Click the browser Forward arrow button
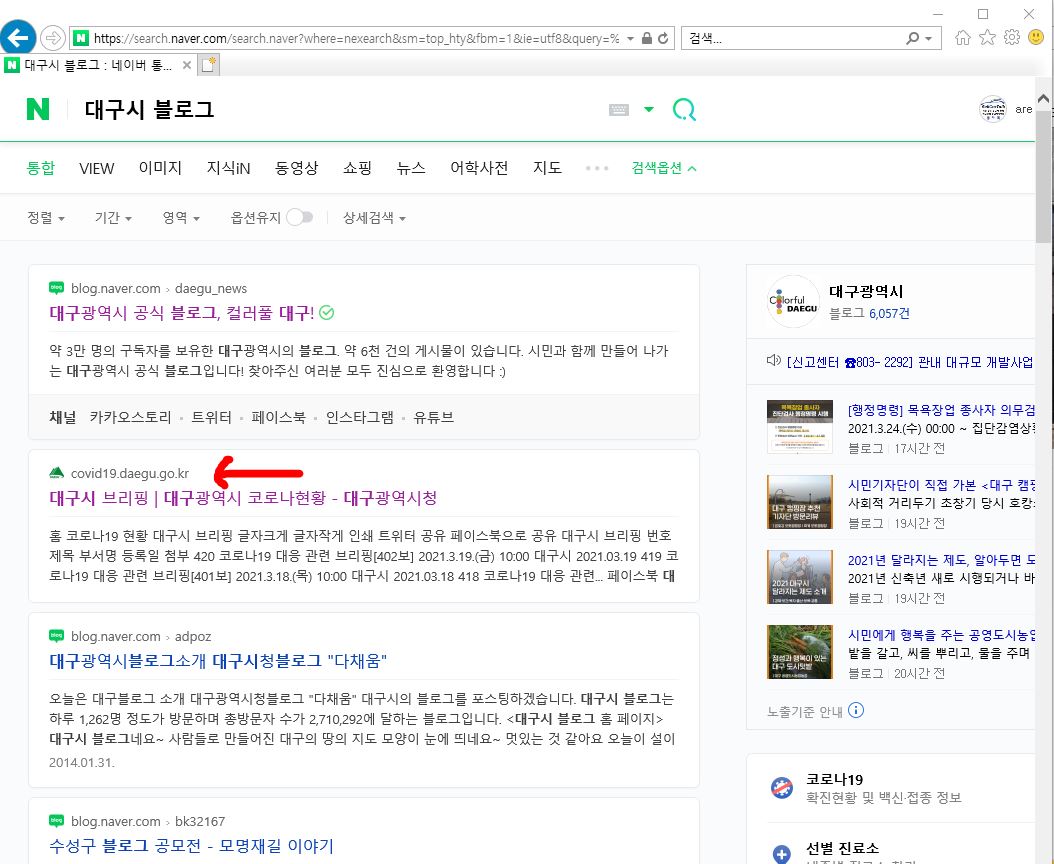1054x864 pixels. pyautogui.click(x=52, y=38)
